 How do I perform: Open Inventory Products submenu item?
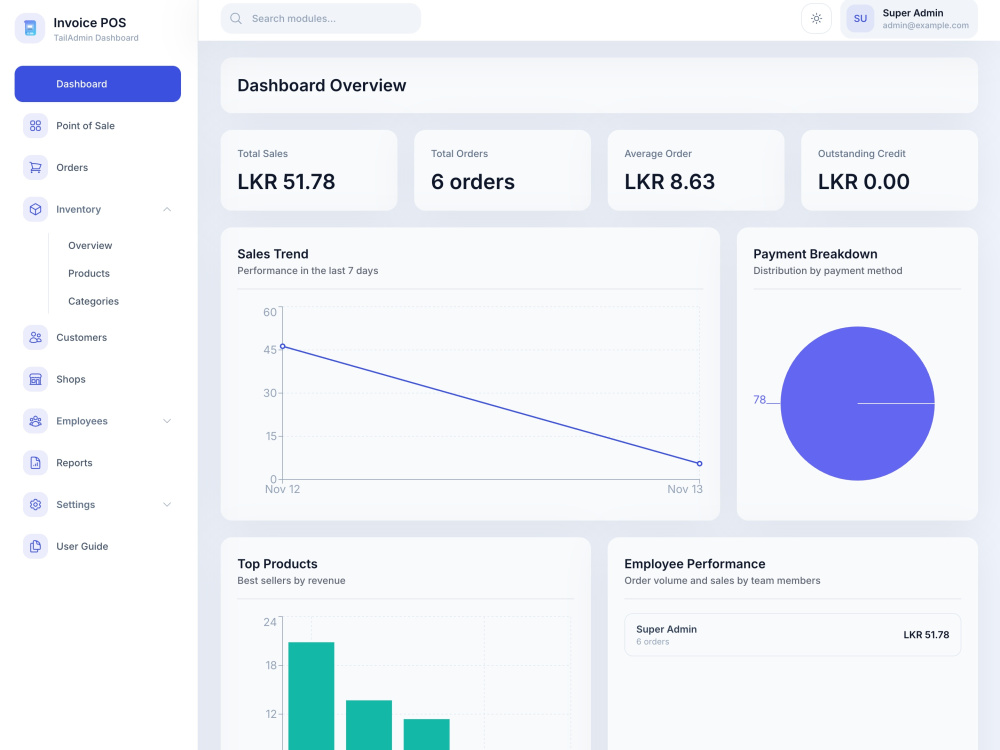point(89,274)
